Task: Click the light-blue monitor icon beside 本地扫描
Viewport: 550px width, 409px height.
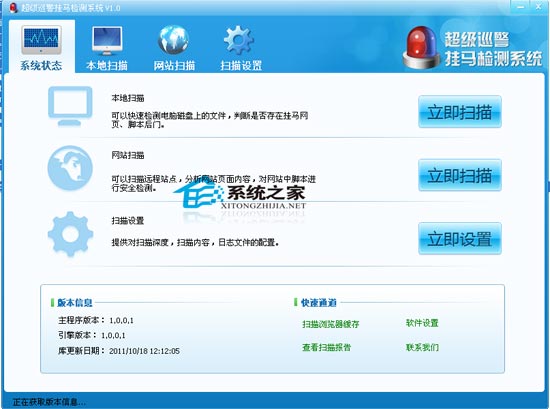Action: [70, 106]
